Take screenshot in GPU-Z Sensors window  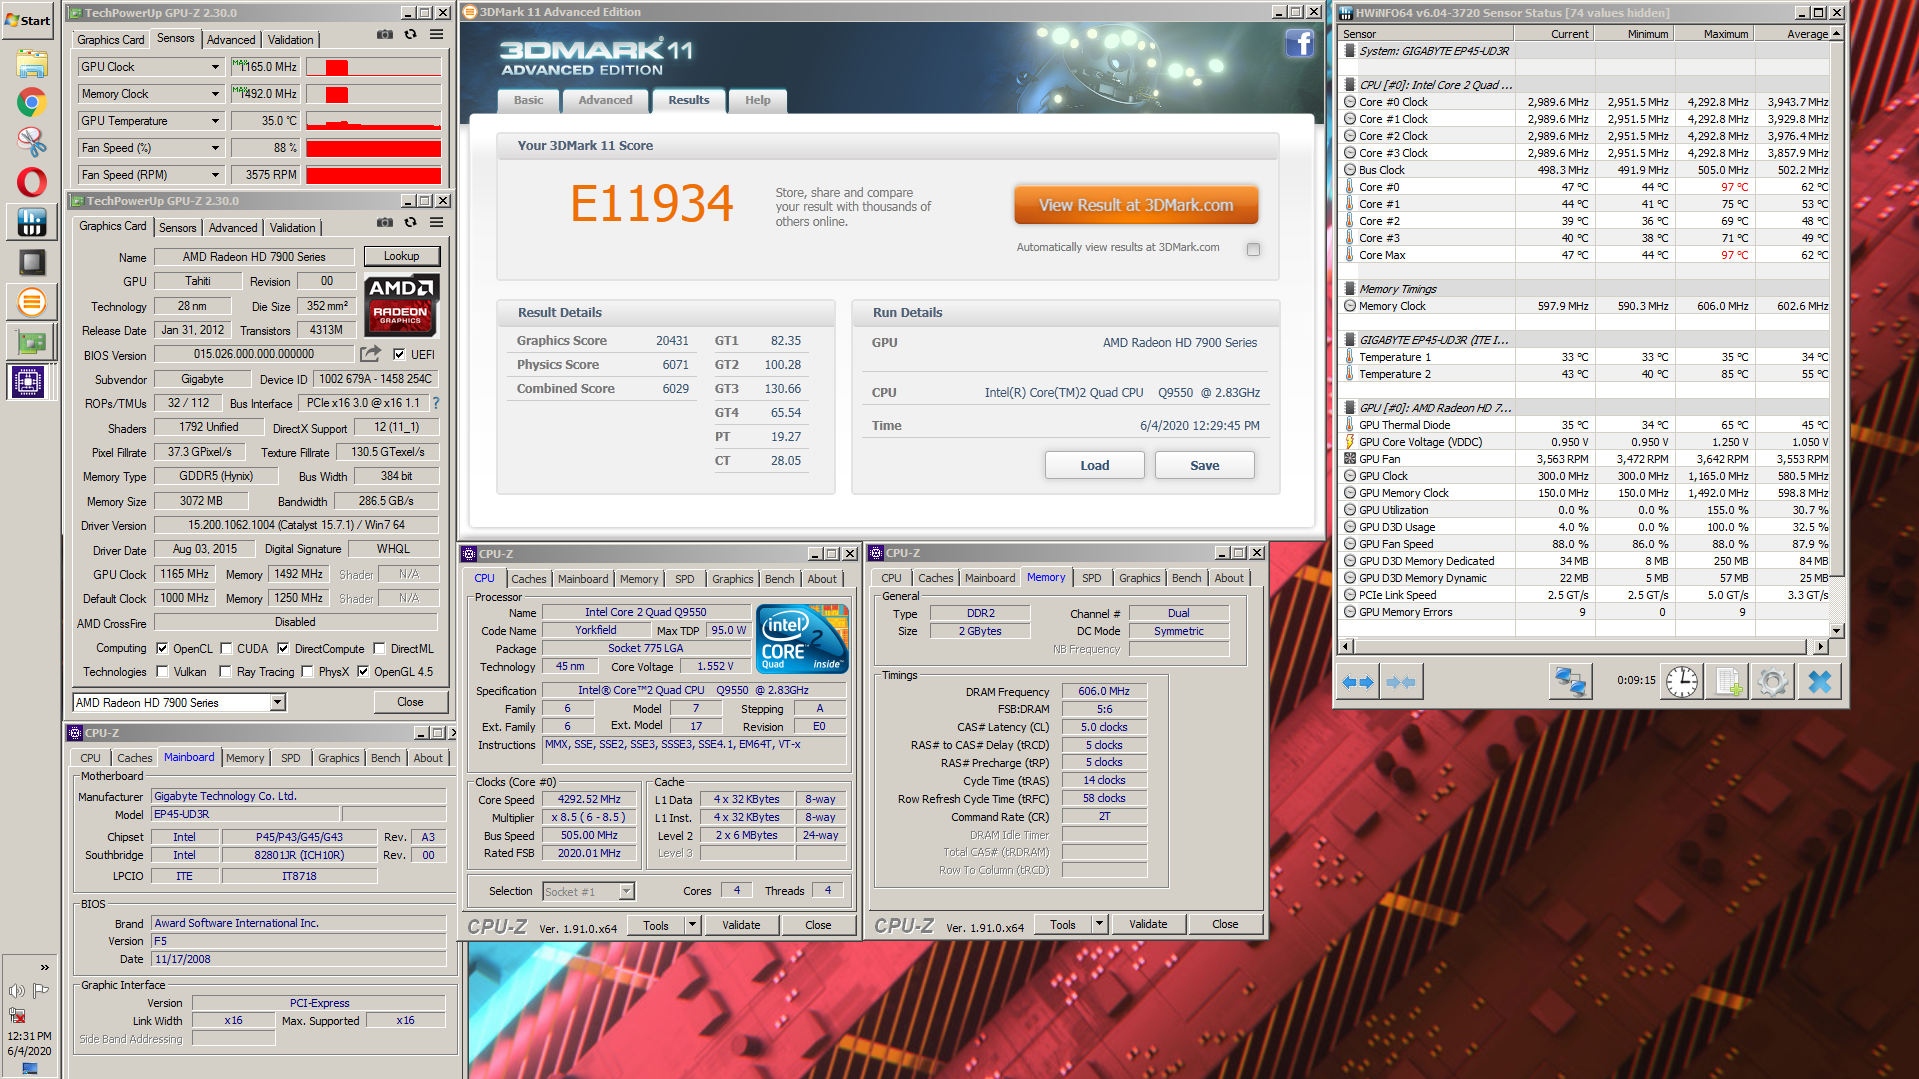click(384, 34)
